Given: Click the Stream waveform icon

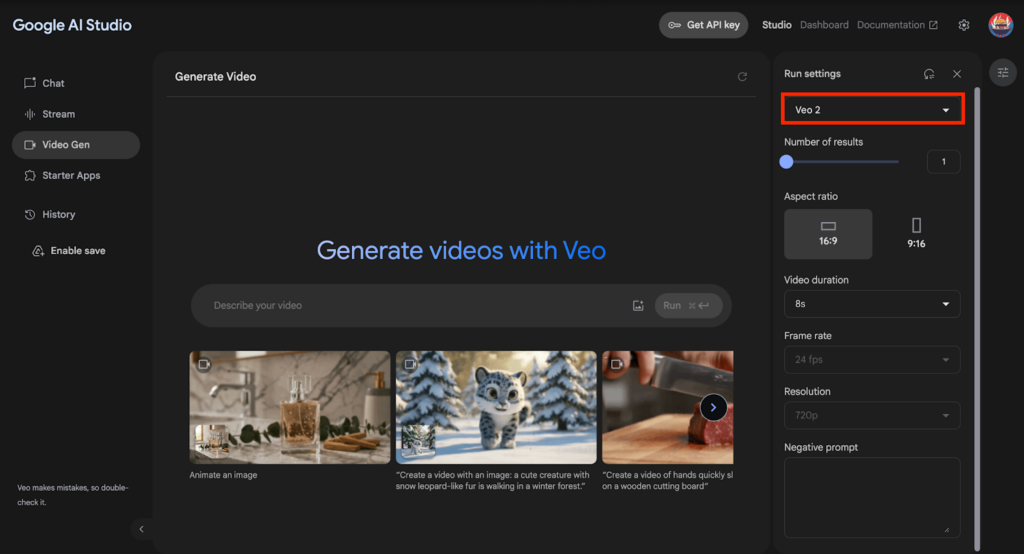Looking at the screenshot, I should point(30,114).
